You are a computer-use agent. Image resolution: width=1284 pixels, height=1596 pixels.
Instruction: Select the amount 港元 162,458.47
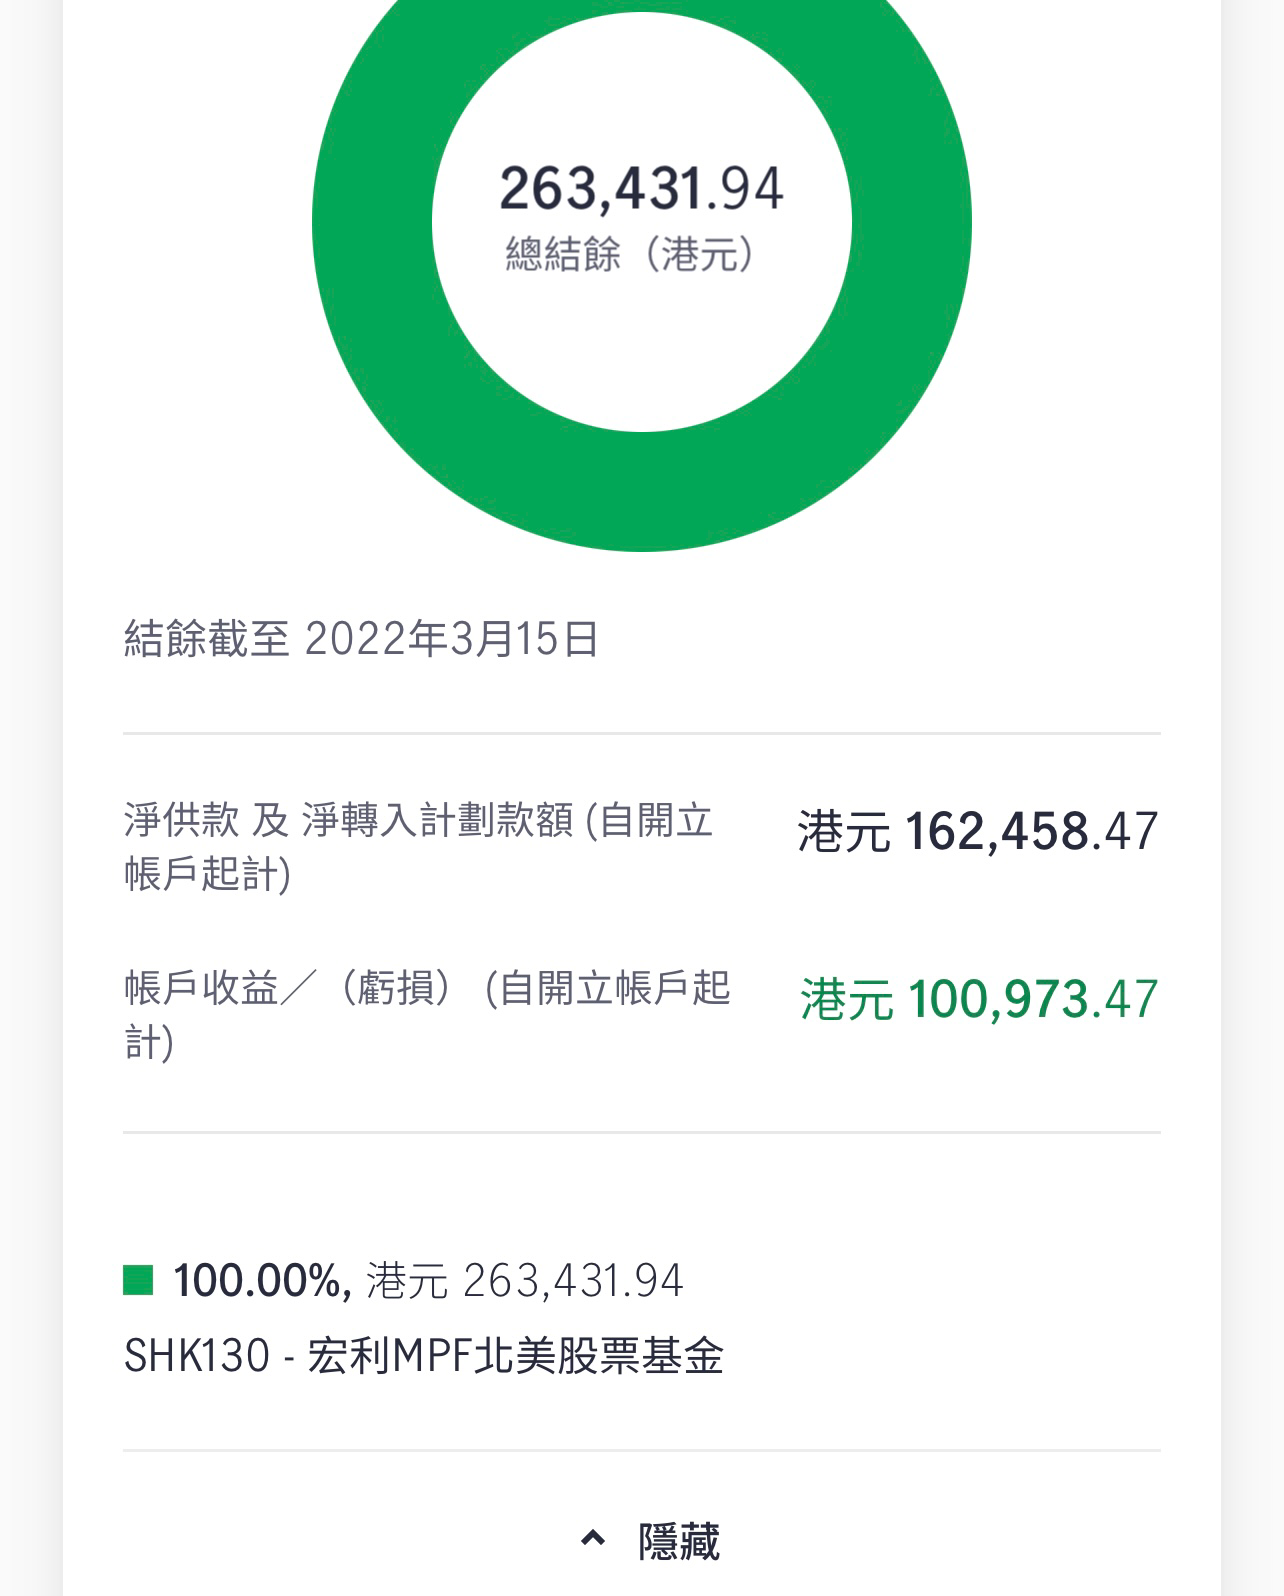pyautogui.click(x=978, y=832)
